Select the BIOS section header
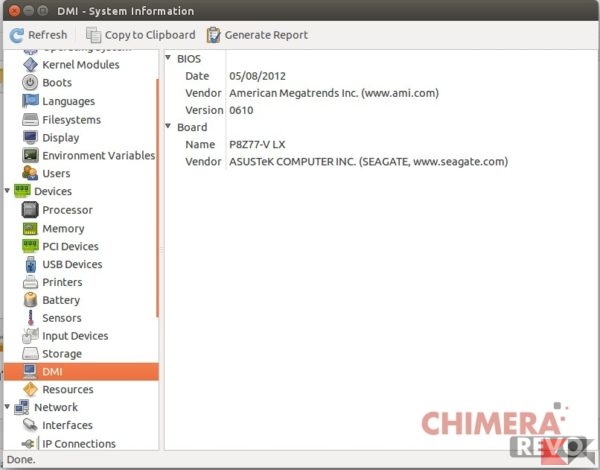 coord(189,59)
